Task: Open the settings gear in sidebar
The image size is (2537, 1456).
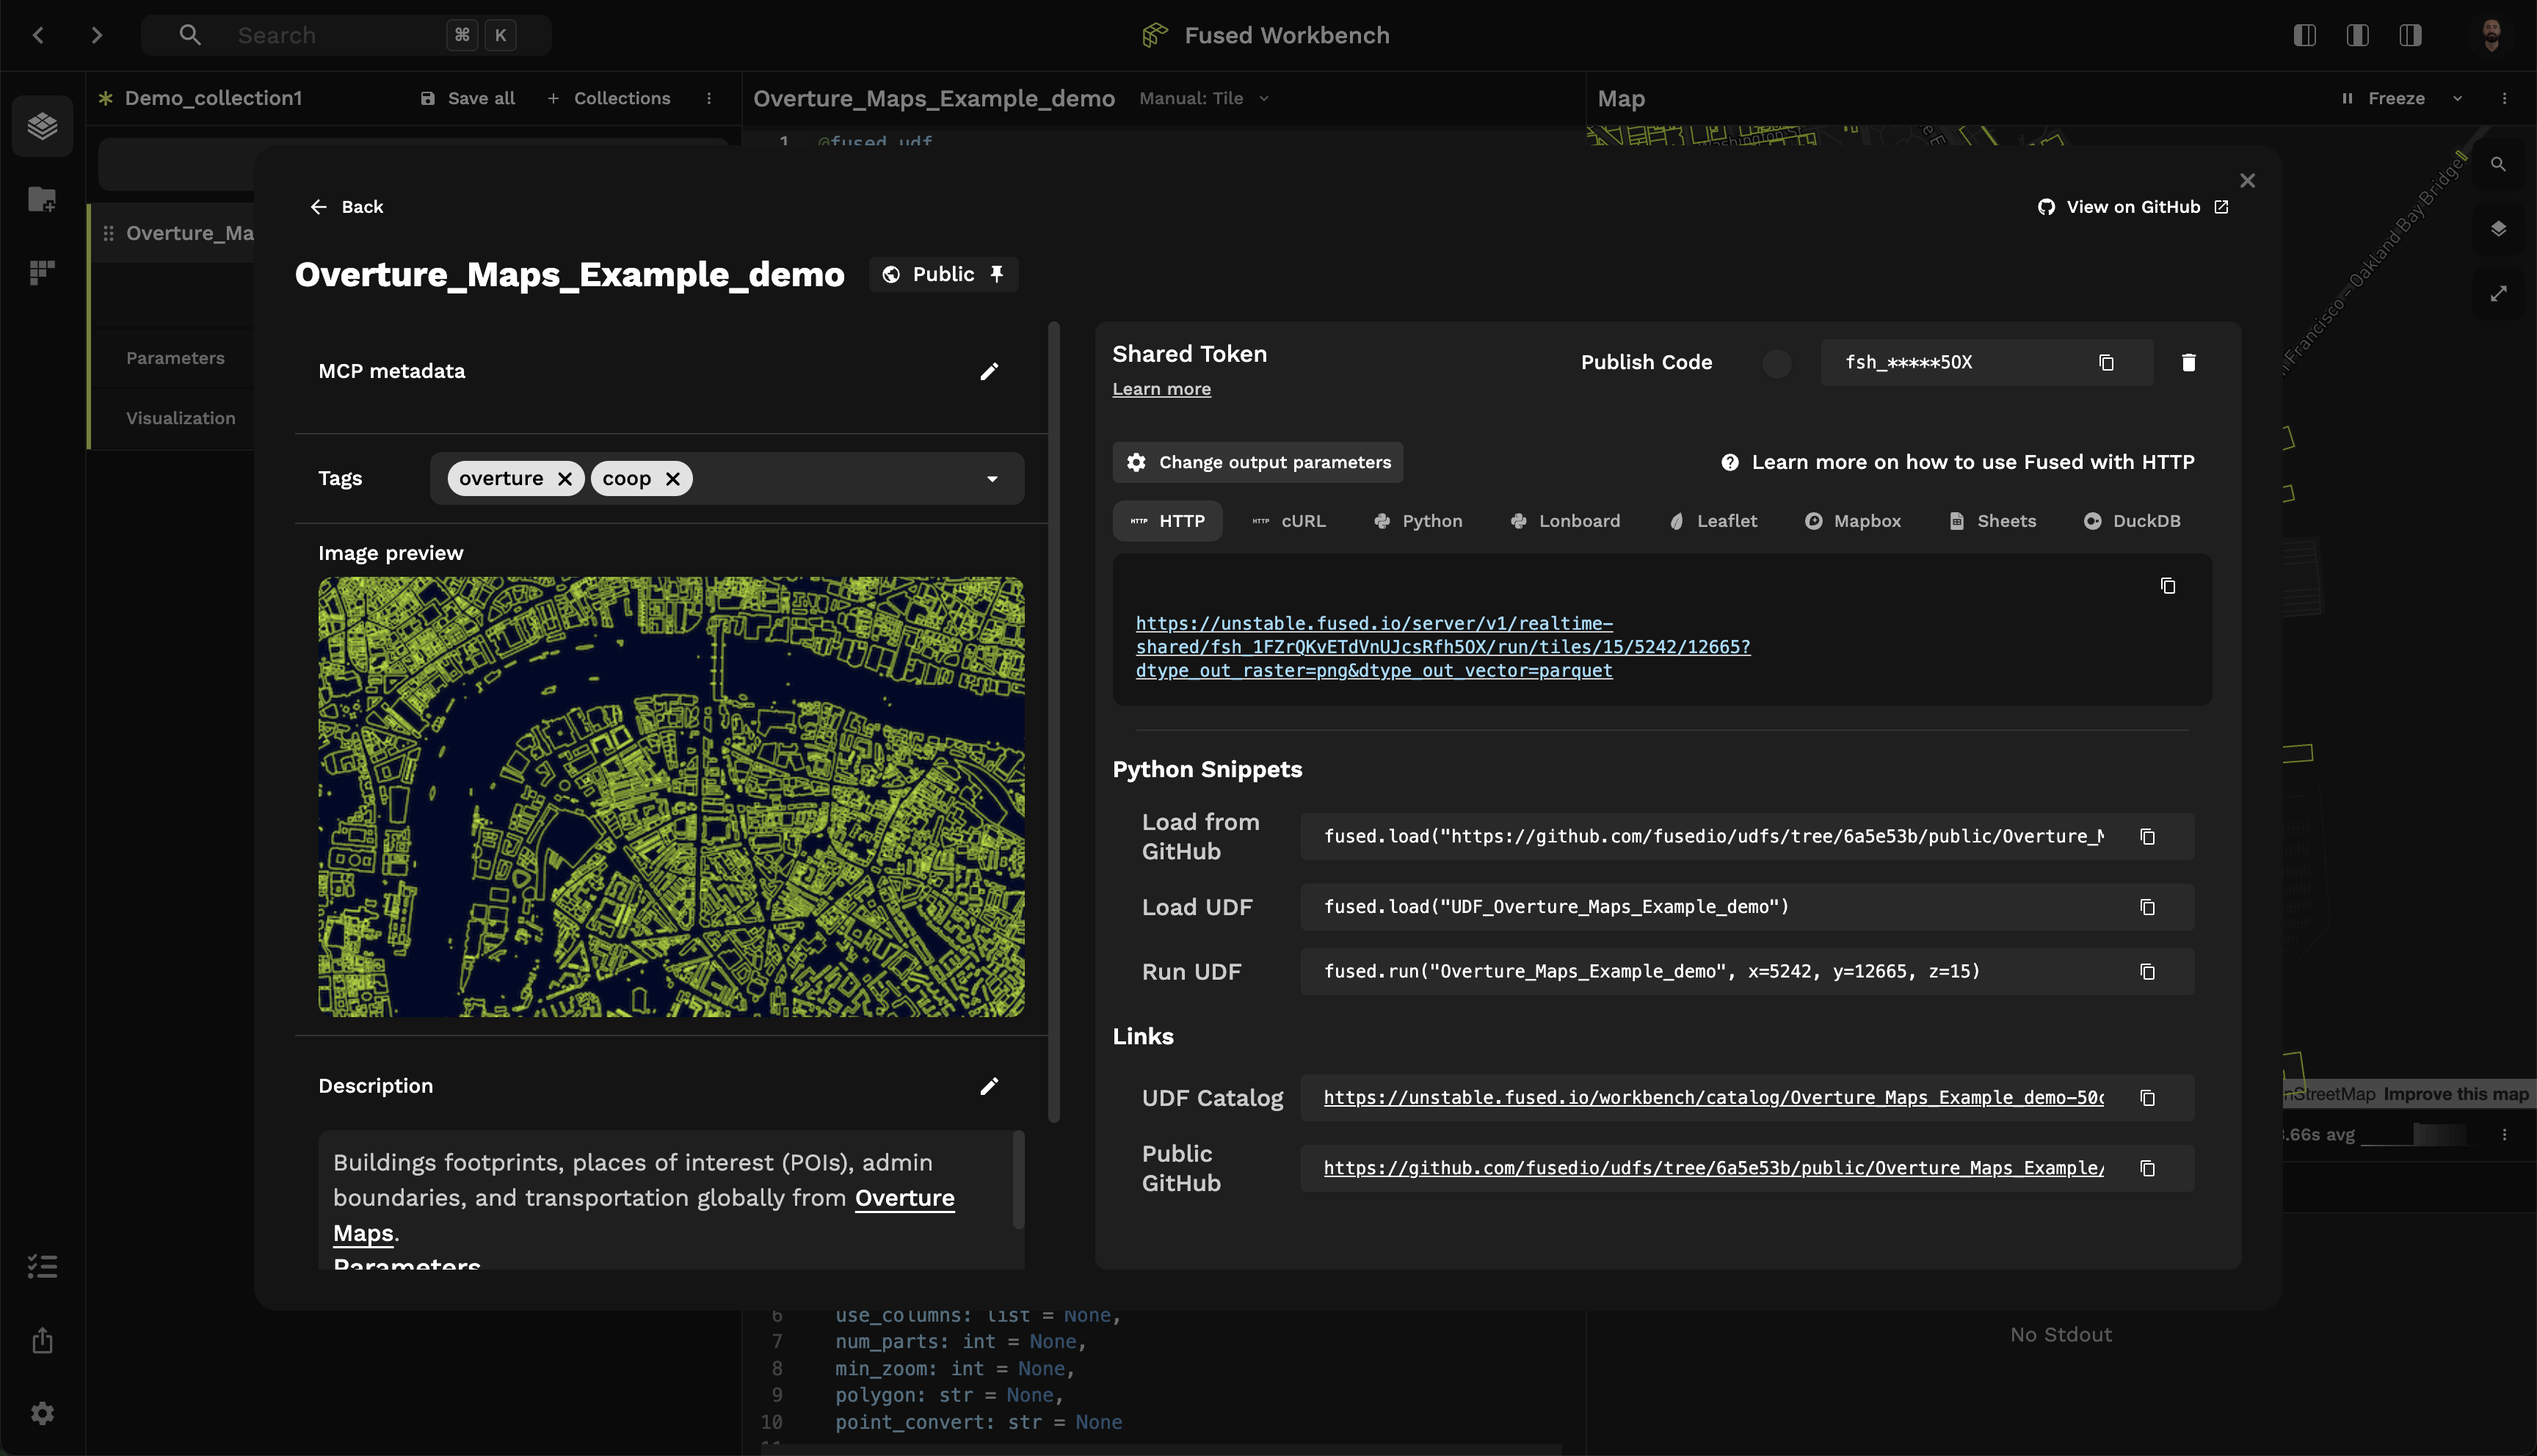Action: click(42, 1413)
